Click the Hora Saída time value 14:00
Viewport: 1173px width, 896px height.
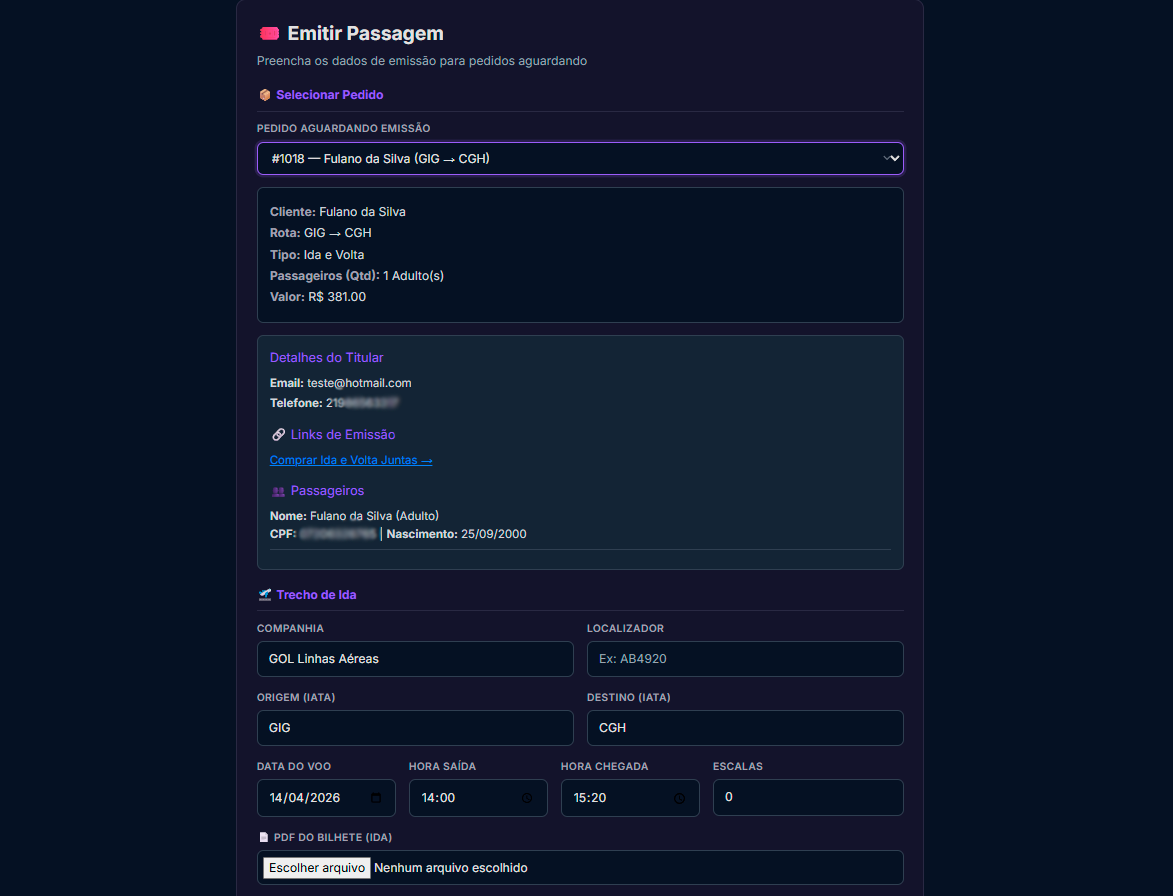[x=439, y=798]
